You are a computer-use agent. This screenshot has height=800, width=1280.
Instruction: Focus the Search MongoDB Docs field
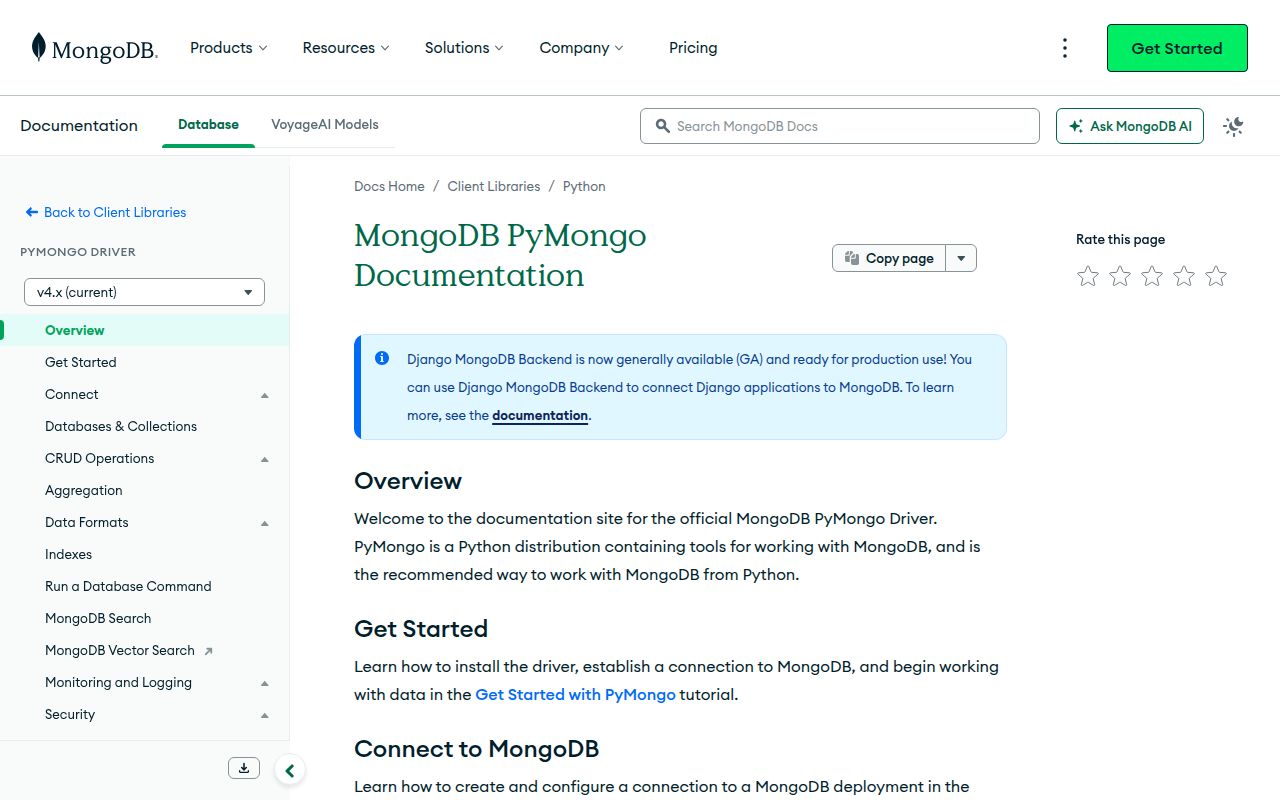coord(840,126)
